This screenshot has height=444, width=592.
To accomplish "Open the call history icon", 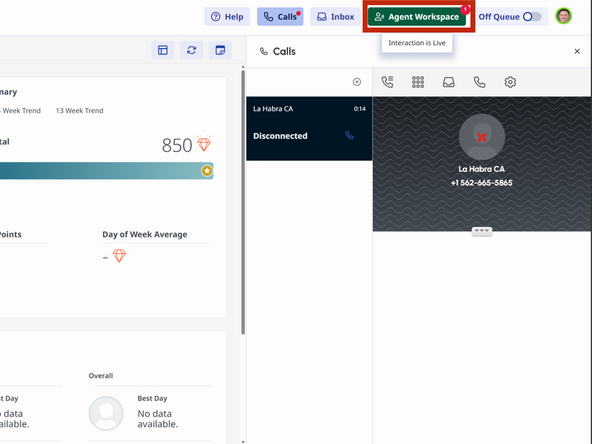I will 387,82.
